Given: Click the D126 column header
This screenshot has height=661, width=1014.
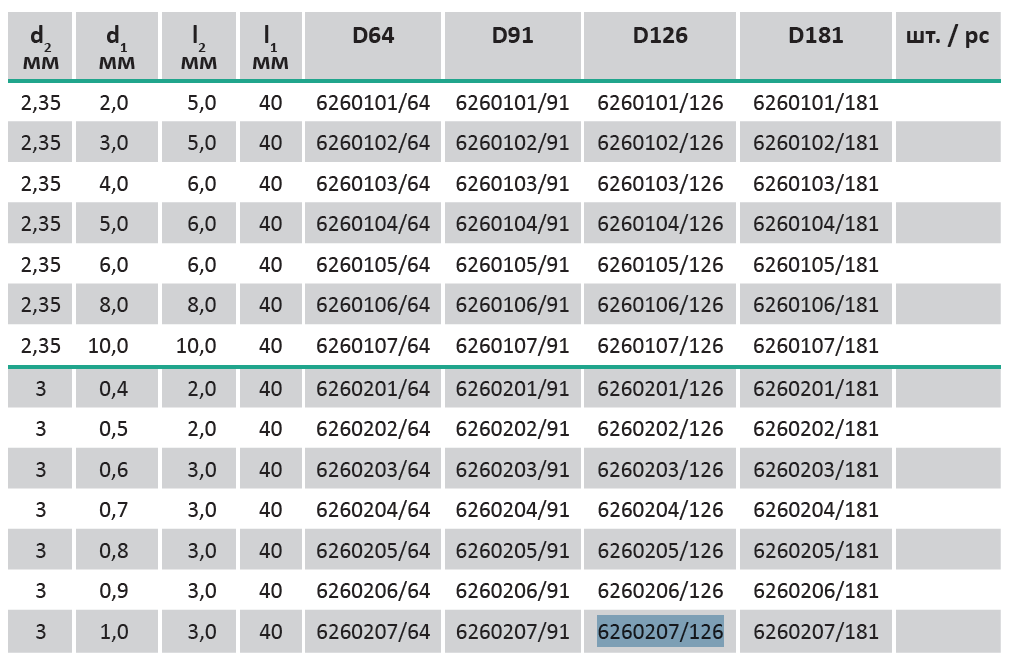Looking at the screenshot, I should [660, 36].
